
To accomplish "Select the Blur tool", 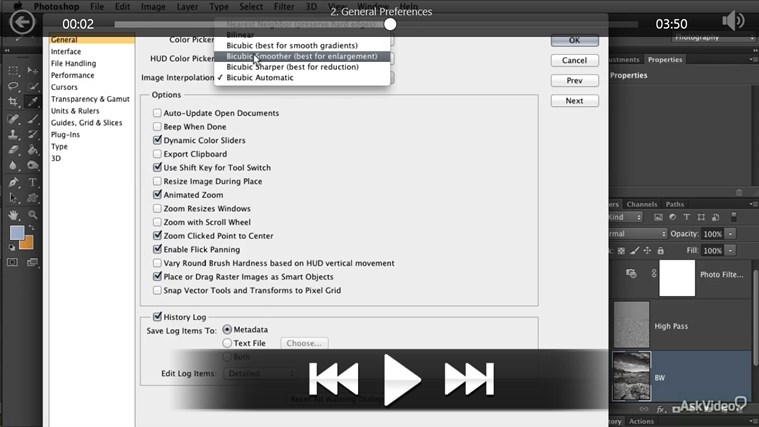I will point(13,166).
